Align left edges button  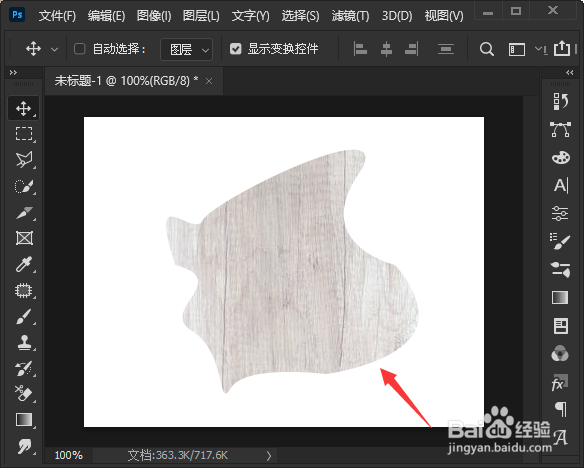coord(360,49)
